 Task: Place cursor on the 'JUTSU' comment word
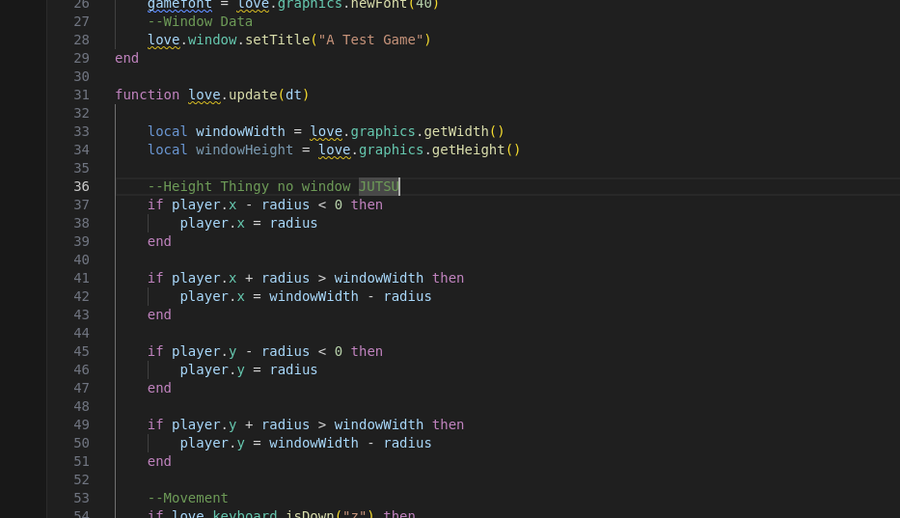[x=379, y=187]
